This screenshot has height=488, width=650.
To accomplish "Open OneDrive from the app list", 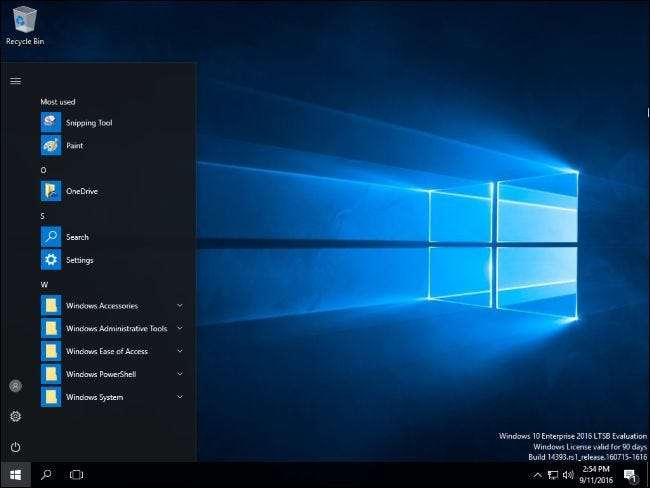I will click(x=80, y=191).
